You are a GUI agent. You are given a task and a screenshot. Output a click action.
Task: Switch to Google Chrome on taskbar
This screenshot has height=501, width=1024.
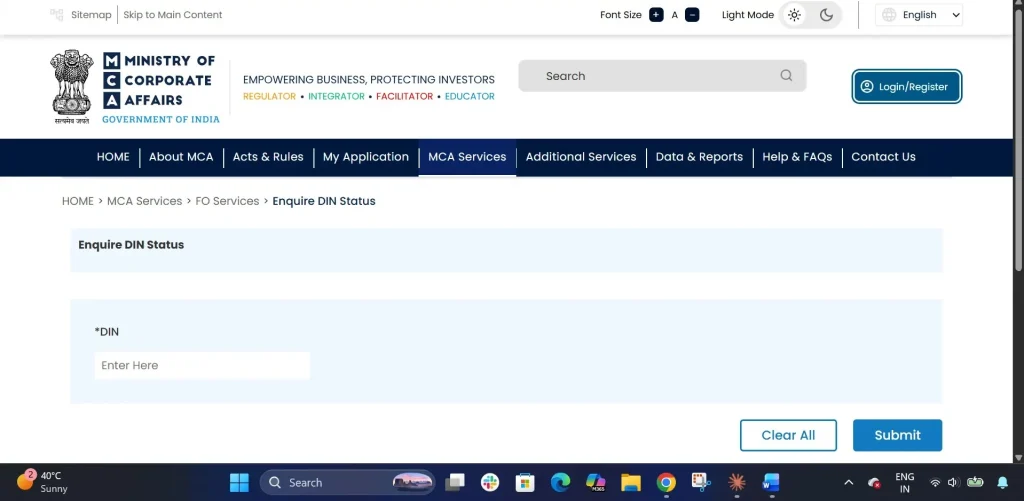tap(666, 483)
